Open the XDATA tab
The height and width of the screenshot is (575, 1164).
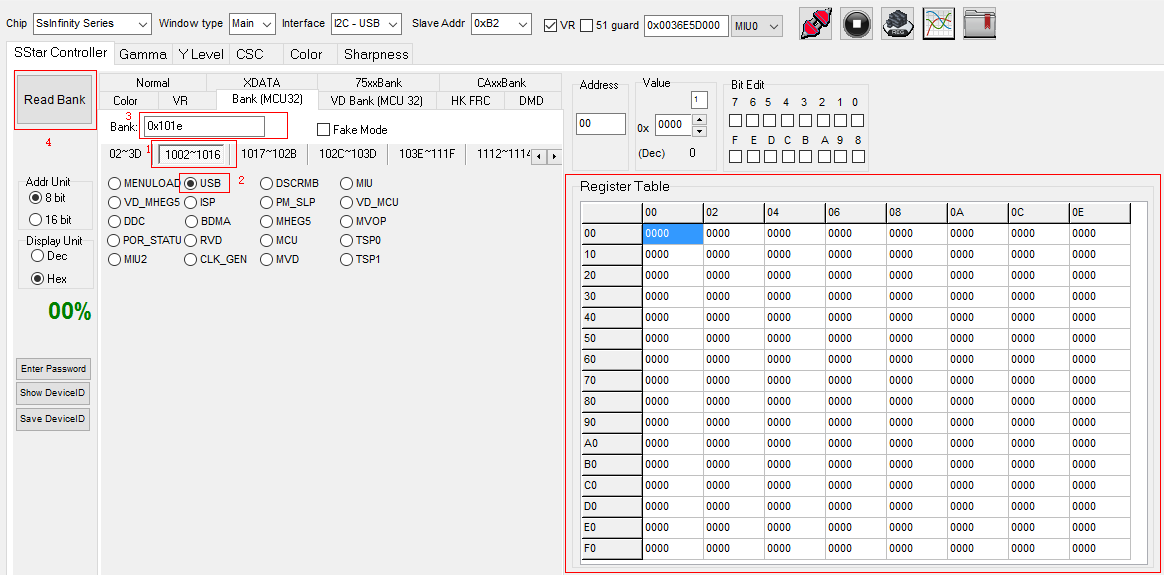point(261,82)
